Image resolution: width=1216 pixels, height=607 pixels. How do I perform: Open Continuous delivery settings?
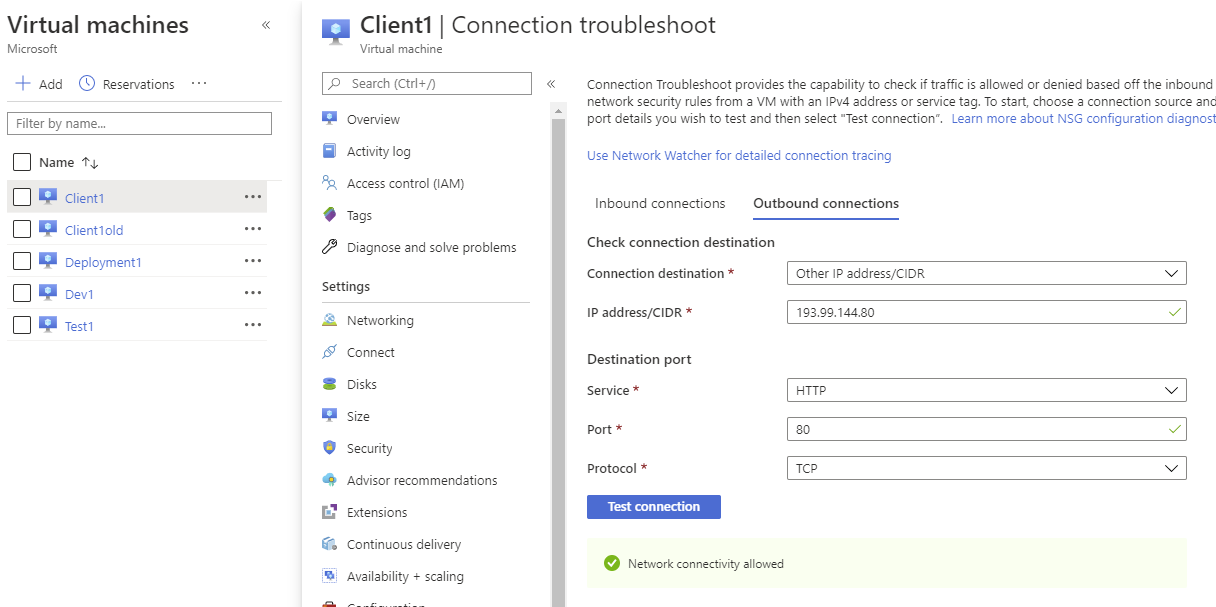coord(402,544)
